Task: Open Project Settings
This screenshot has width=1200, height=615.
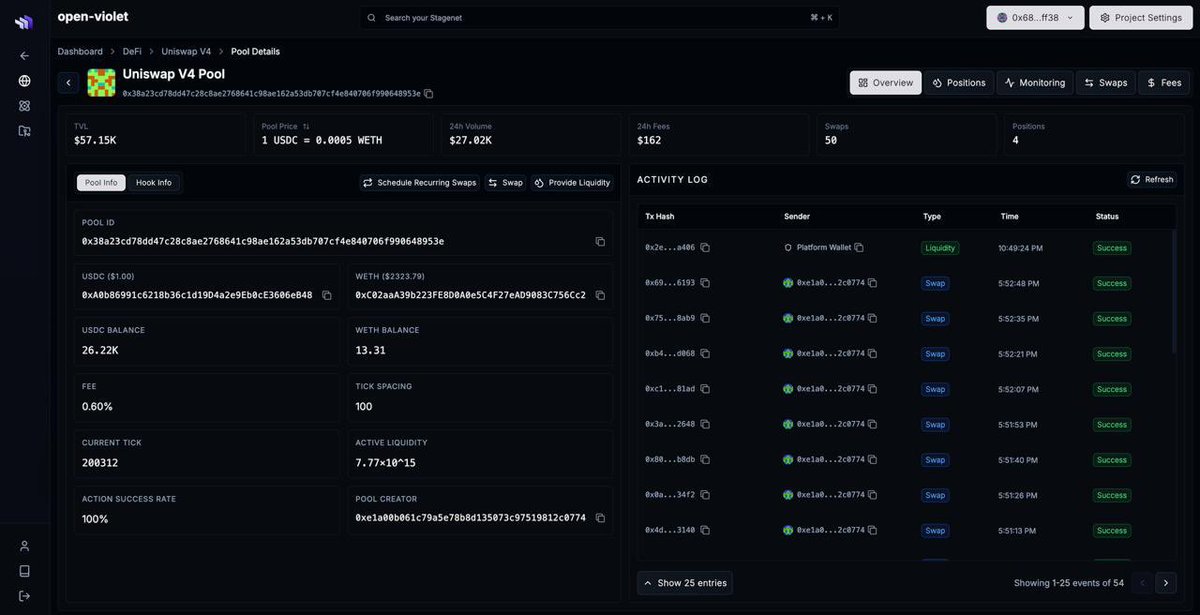Action: [1141, 18]
